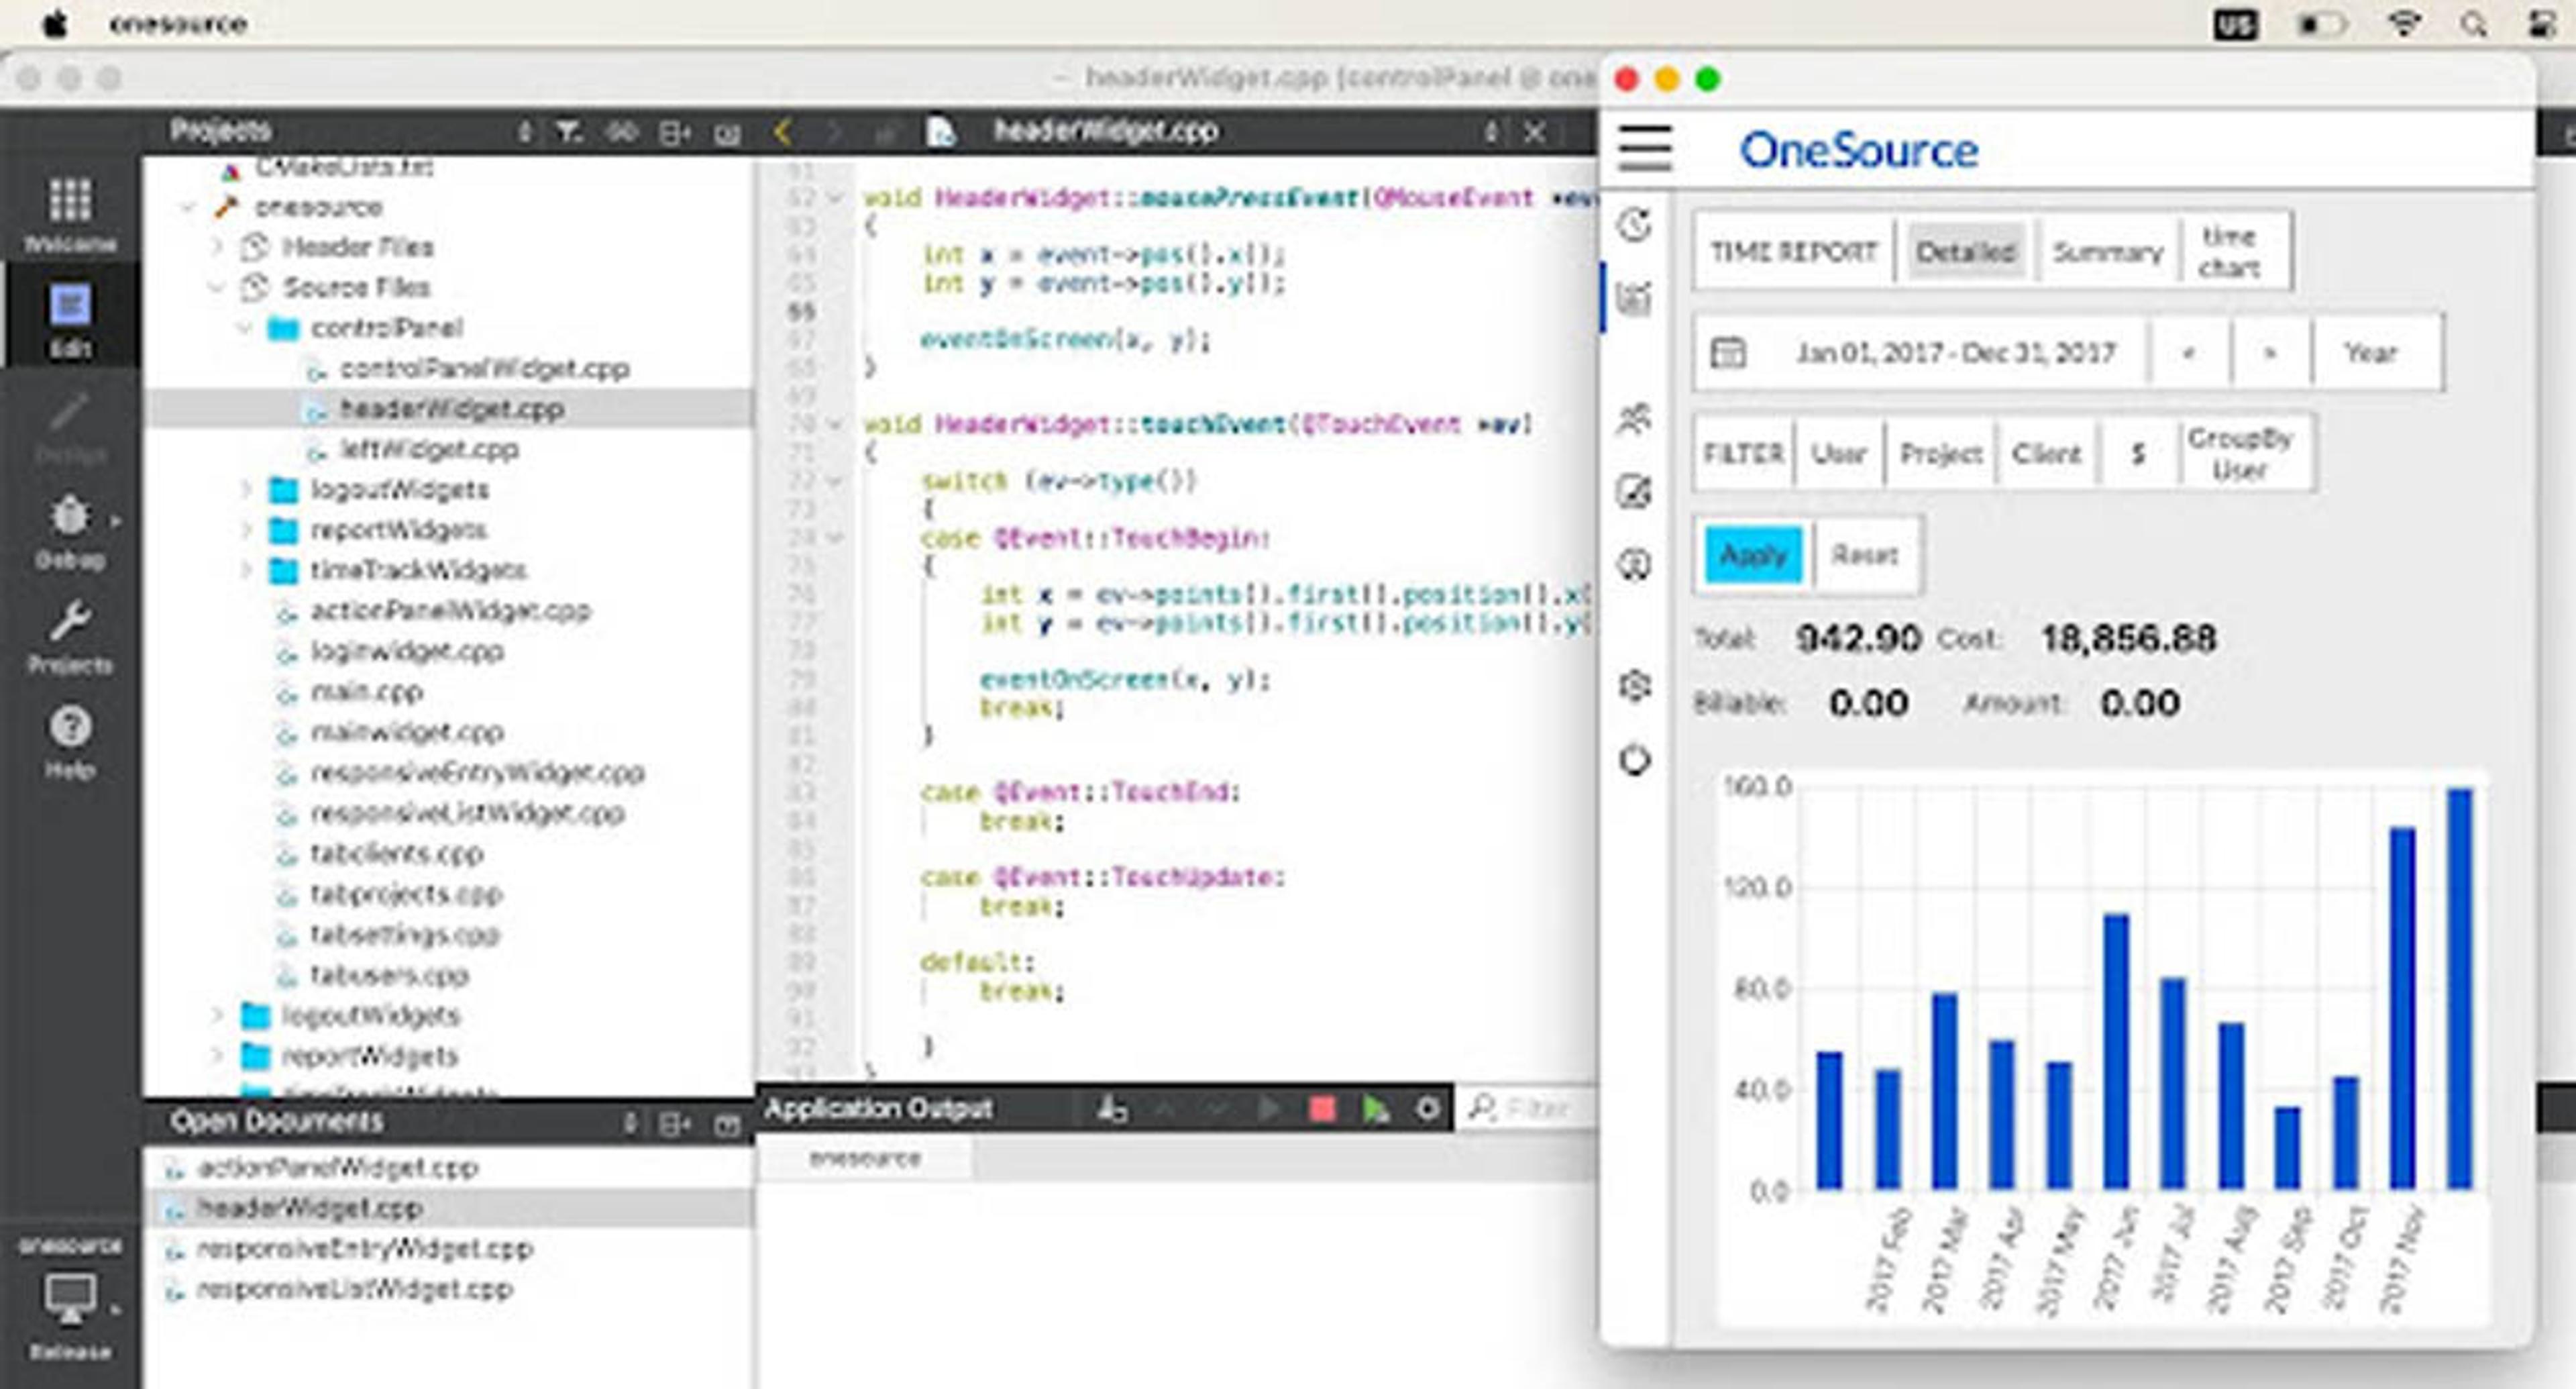The height and width of the screenshot is (1389, 2576).
Task: Click the timer clock icon in OneSource sidebar
Action: pyautogui.click(x=1635, y=225)
